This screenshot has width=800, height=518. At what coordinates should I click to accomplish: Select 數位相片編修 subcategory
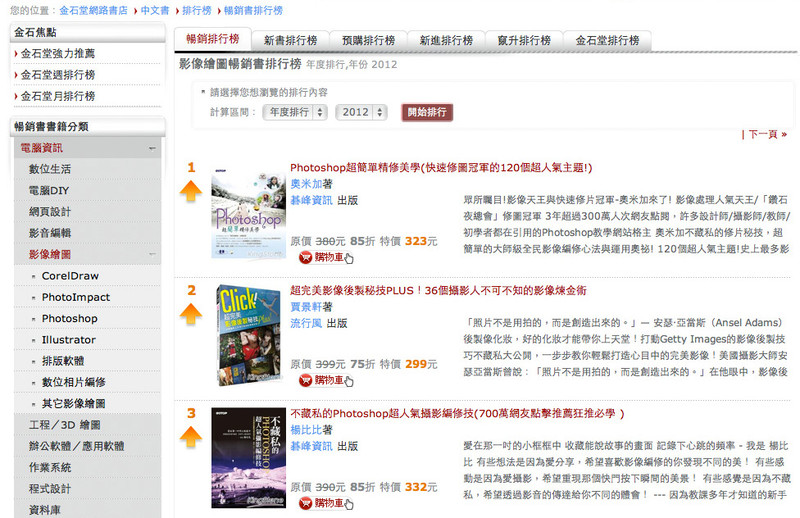tap(73, 382)
